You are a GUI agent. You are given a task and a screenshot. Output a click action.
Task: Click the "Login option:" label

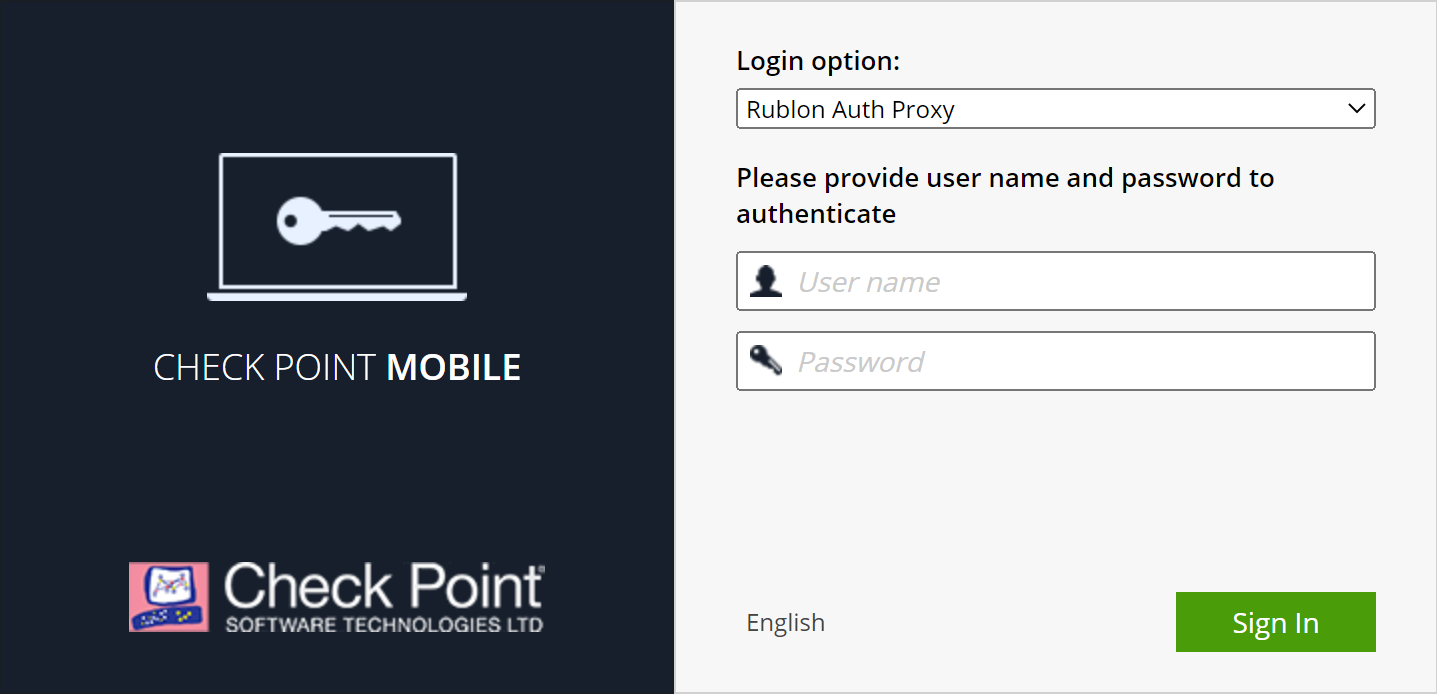[818, 61]
